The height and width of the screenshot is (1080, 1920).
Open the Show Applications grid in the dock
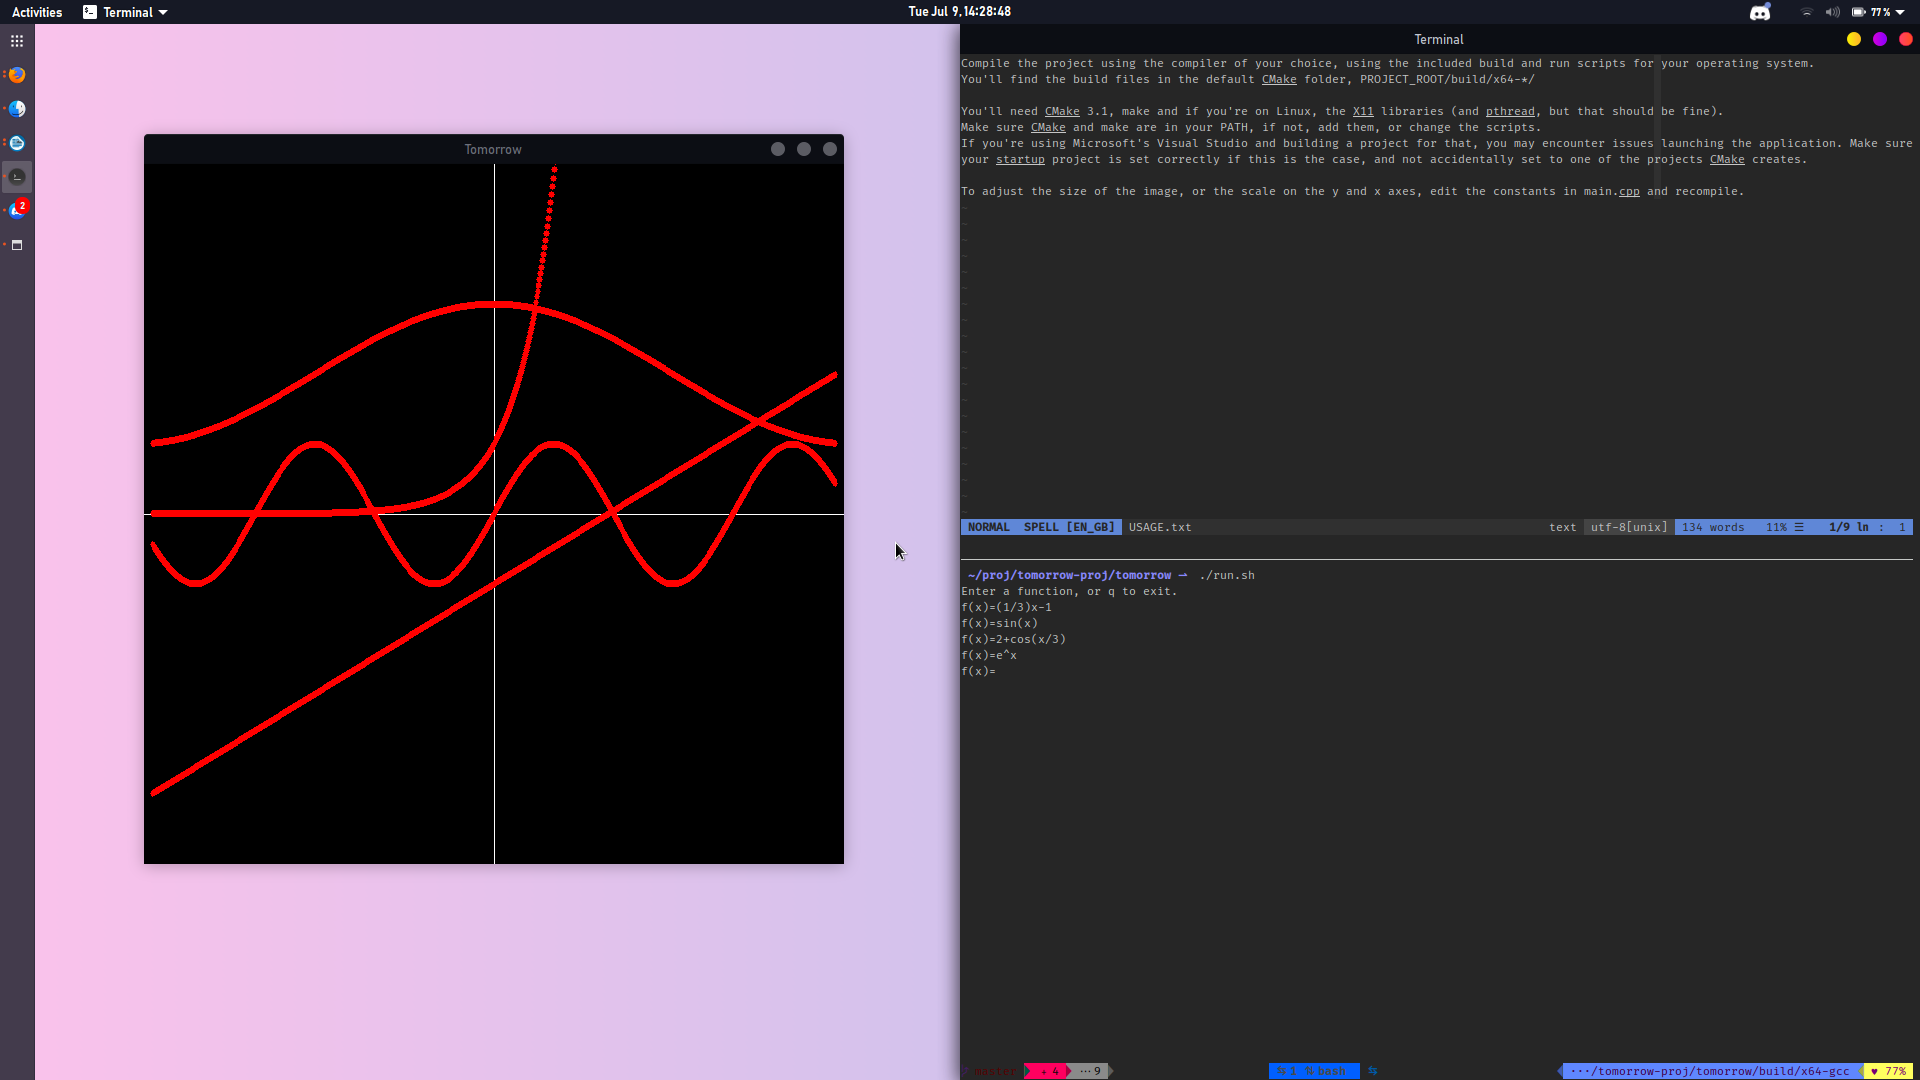17,41
